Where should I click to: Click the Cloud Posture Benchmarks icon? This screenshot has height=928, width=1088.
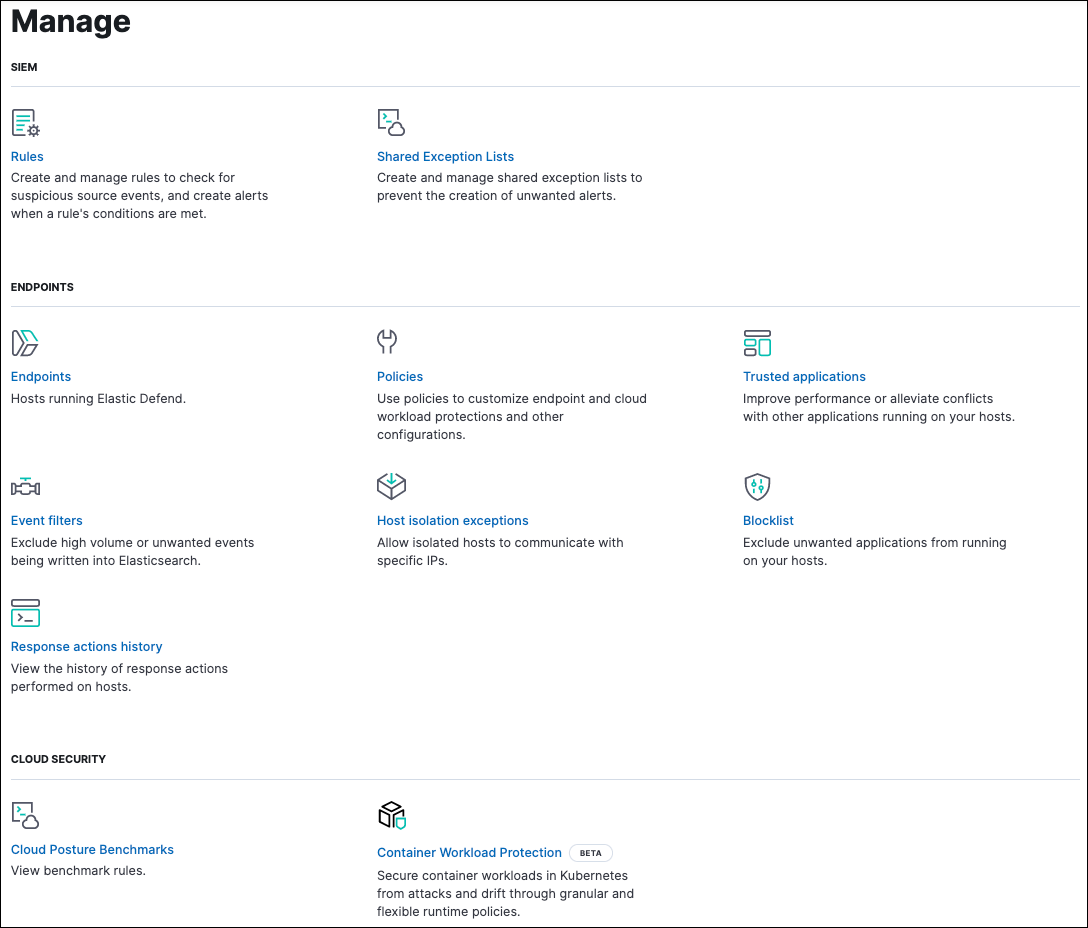click(x=25, y=815)
